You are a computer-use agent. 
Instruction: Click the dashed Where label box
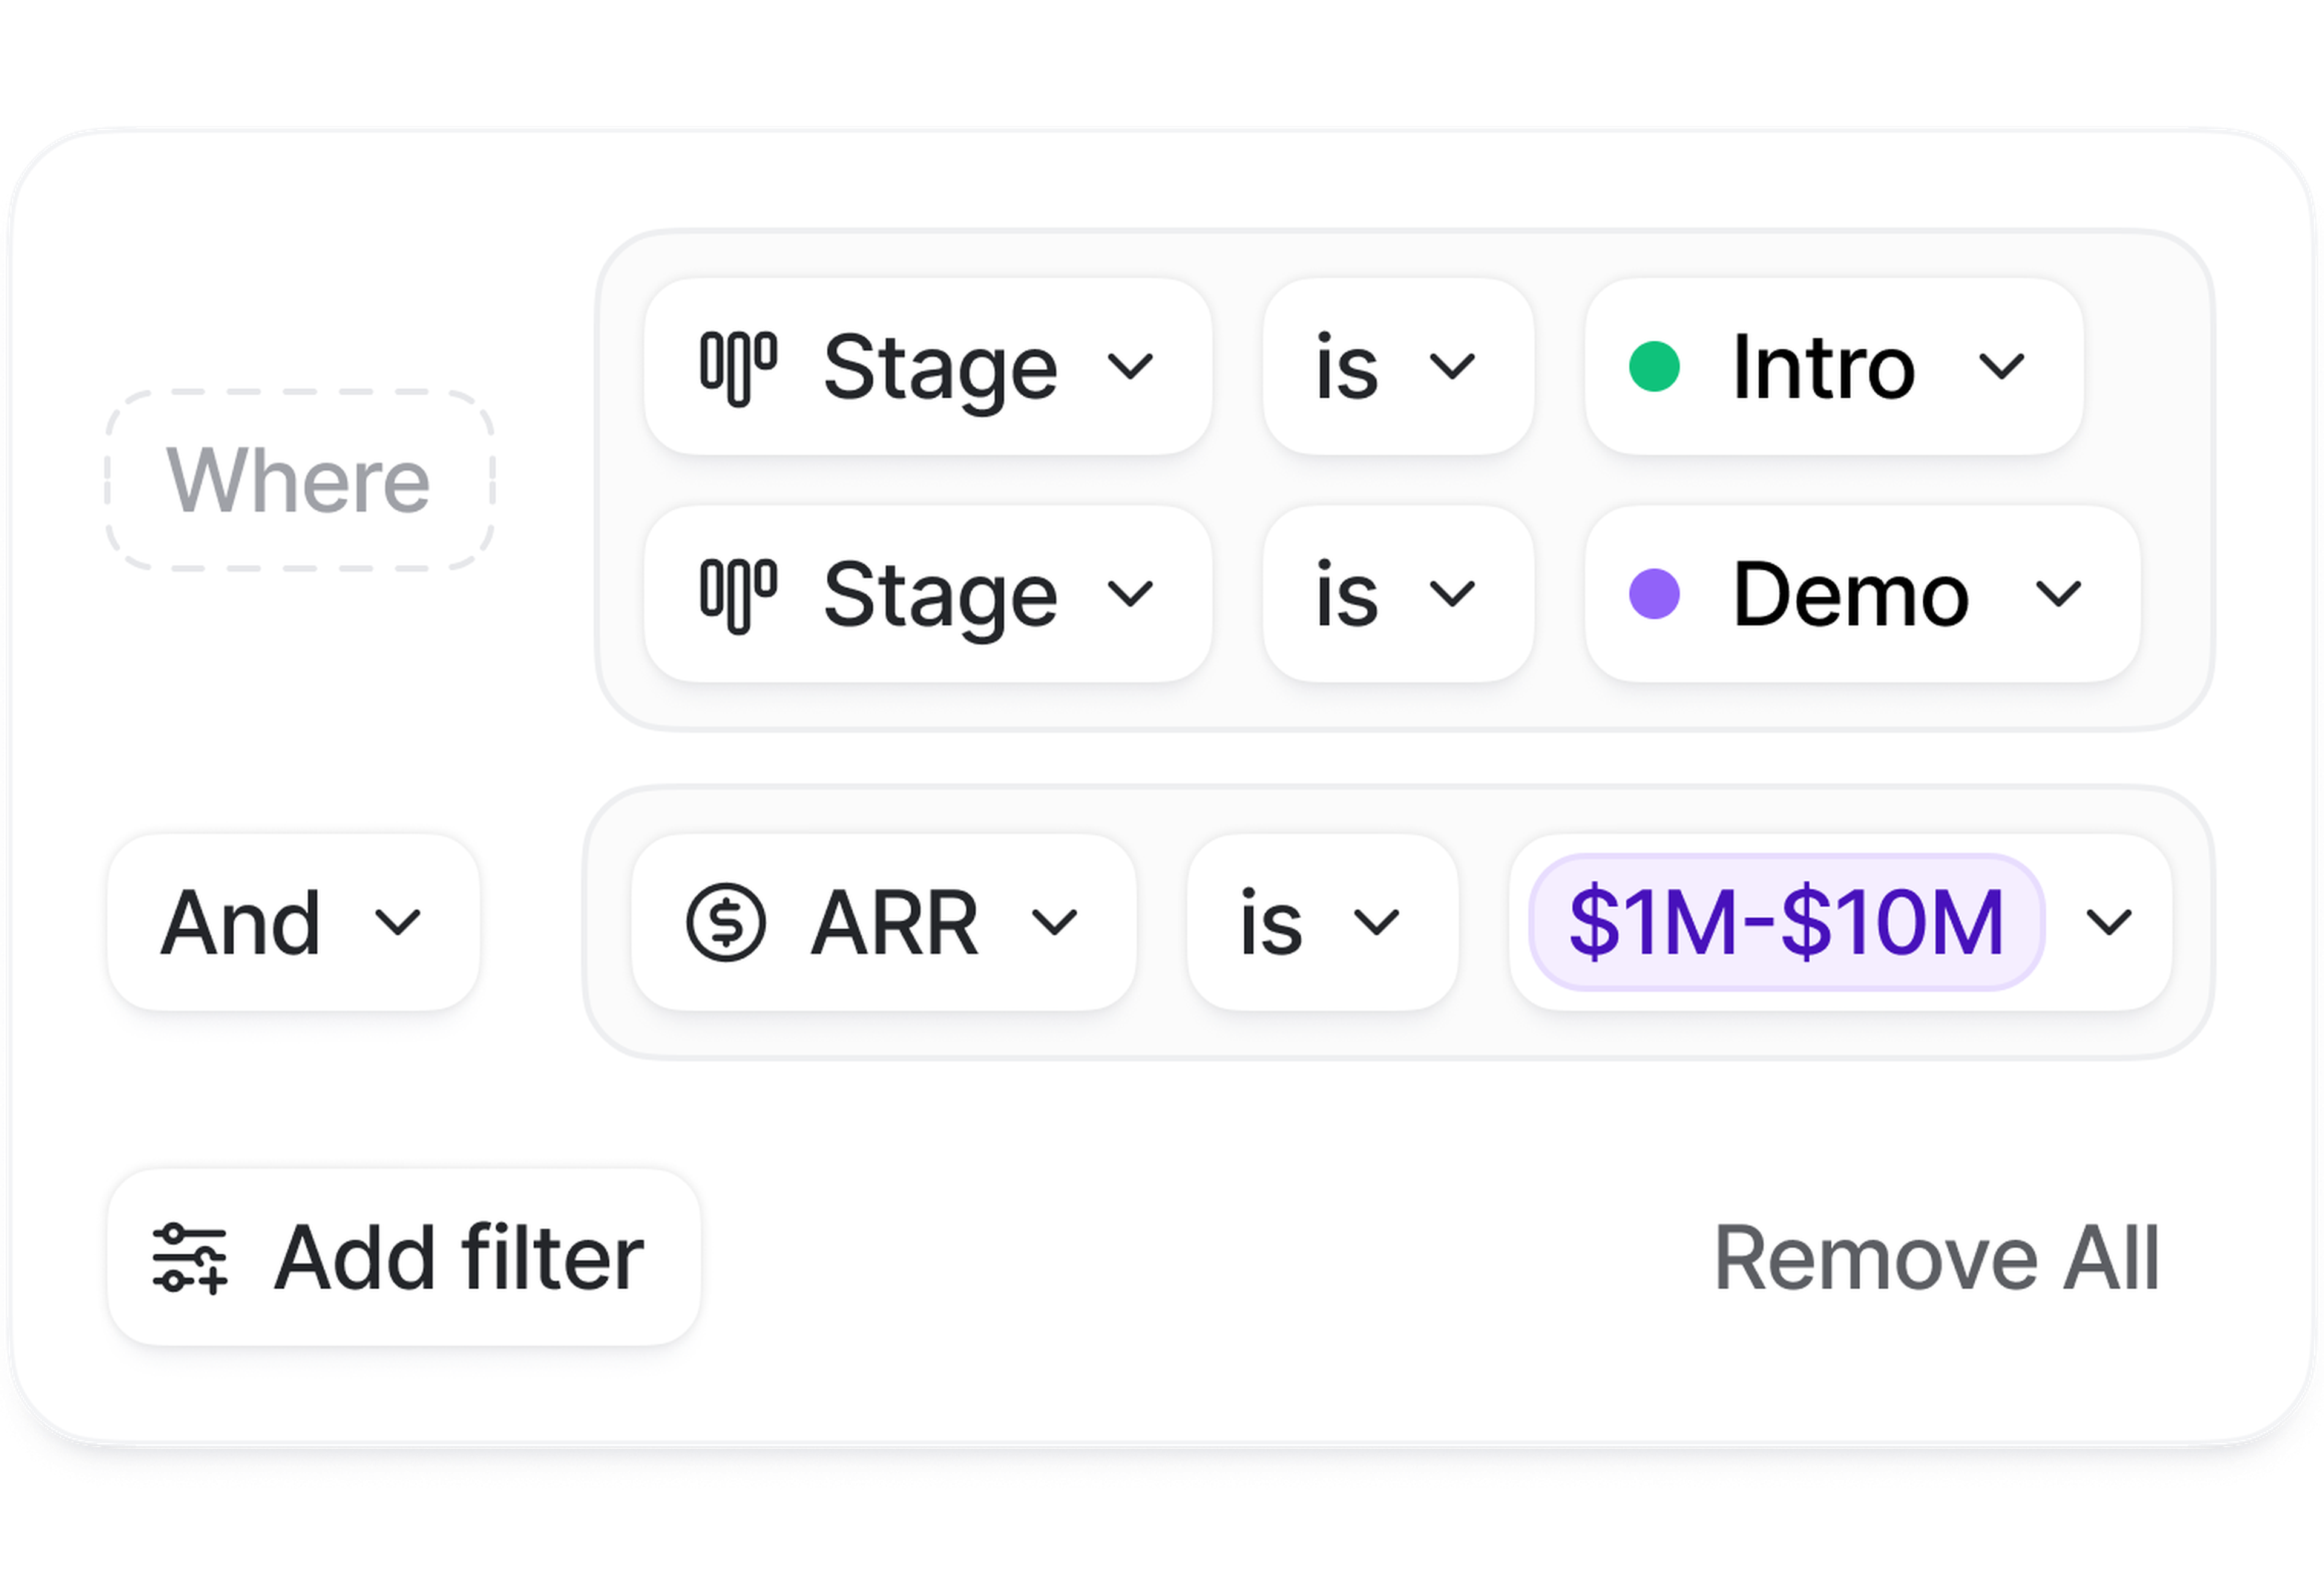pyautogui.click(x=299, y=481)
